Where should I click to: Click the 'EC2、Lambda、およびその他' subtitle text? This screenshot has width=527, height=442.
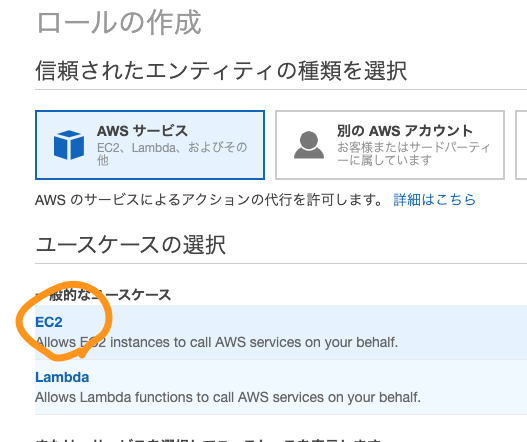point(172,154)
